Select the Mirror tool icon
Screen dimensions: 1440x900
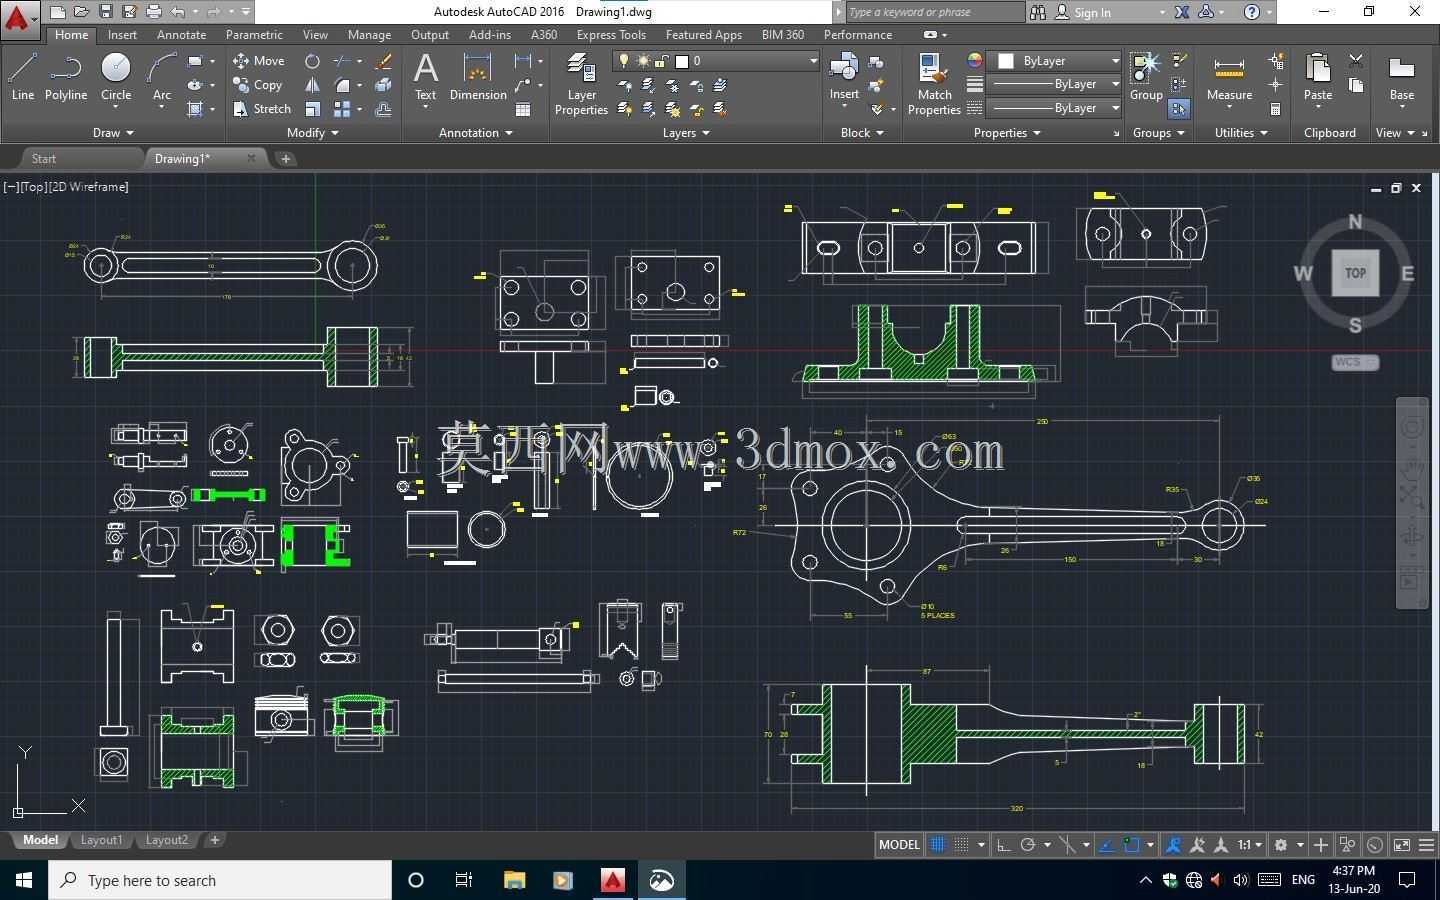[313, 85]
